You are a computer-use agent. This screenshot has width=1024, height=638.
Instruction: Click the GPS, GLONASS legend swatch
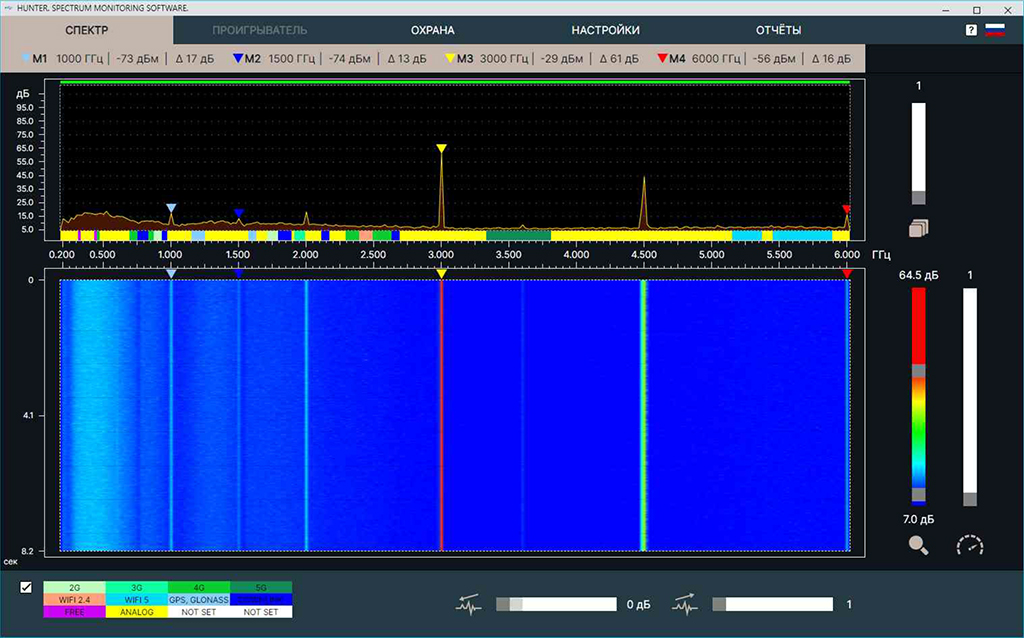199,599
